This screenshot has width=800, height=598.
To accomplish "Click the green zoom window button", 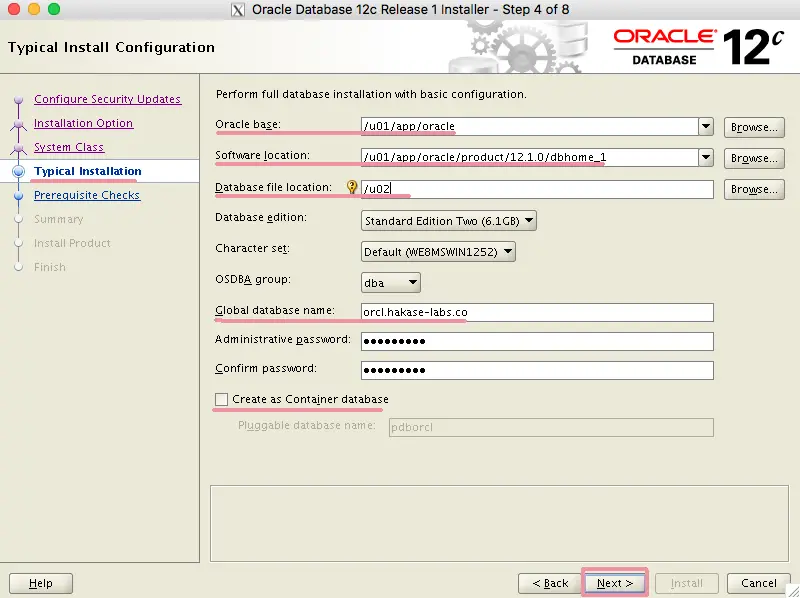I will (x=54, y=9).
